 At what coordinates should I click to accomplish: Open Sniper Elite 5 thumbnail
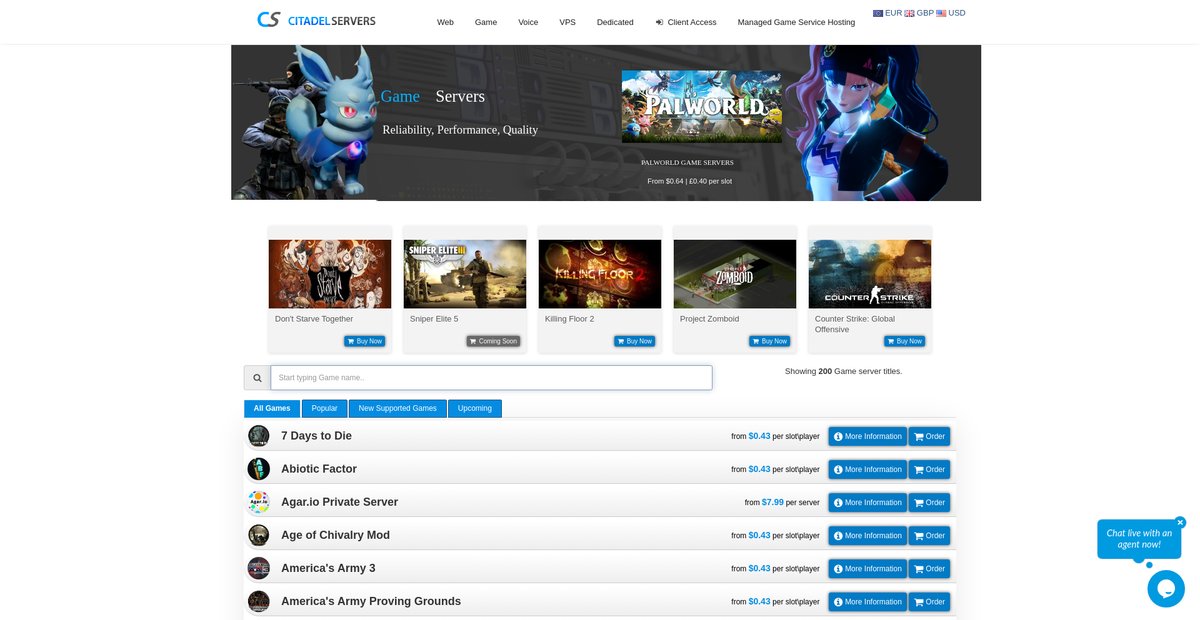click(465, 274)
